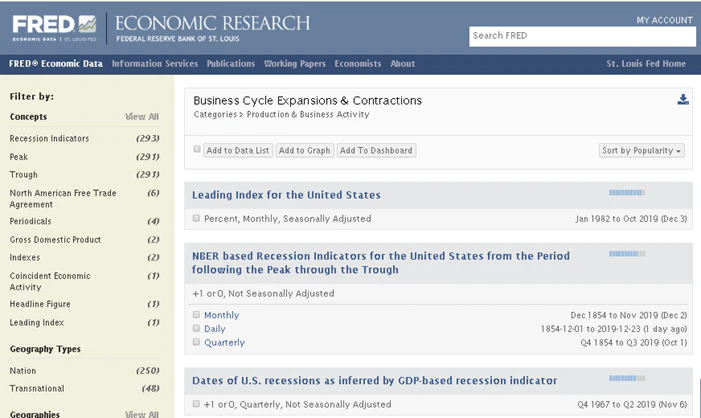Check the +1 or 0, Quarterly series checkbox
This screenshot has height=418, width=701.
point(196,404)
